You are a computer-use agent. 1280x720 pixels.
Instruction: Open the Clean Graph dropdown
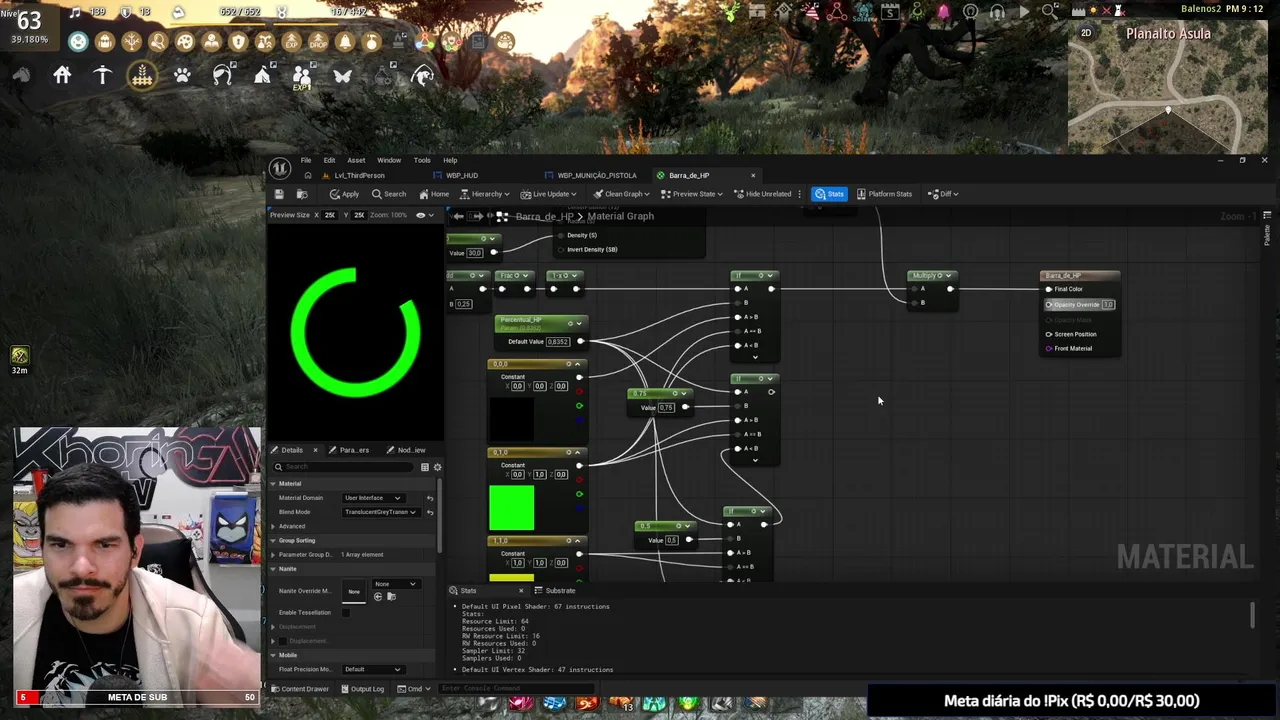(621, 194)
